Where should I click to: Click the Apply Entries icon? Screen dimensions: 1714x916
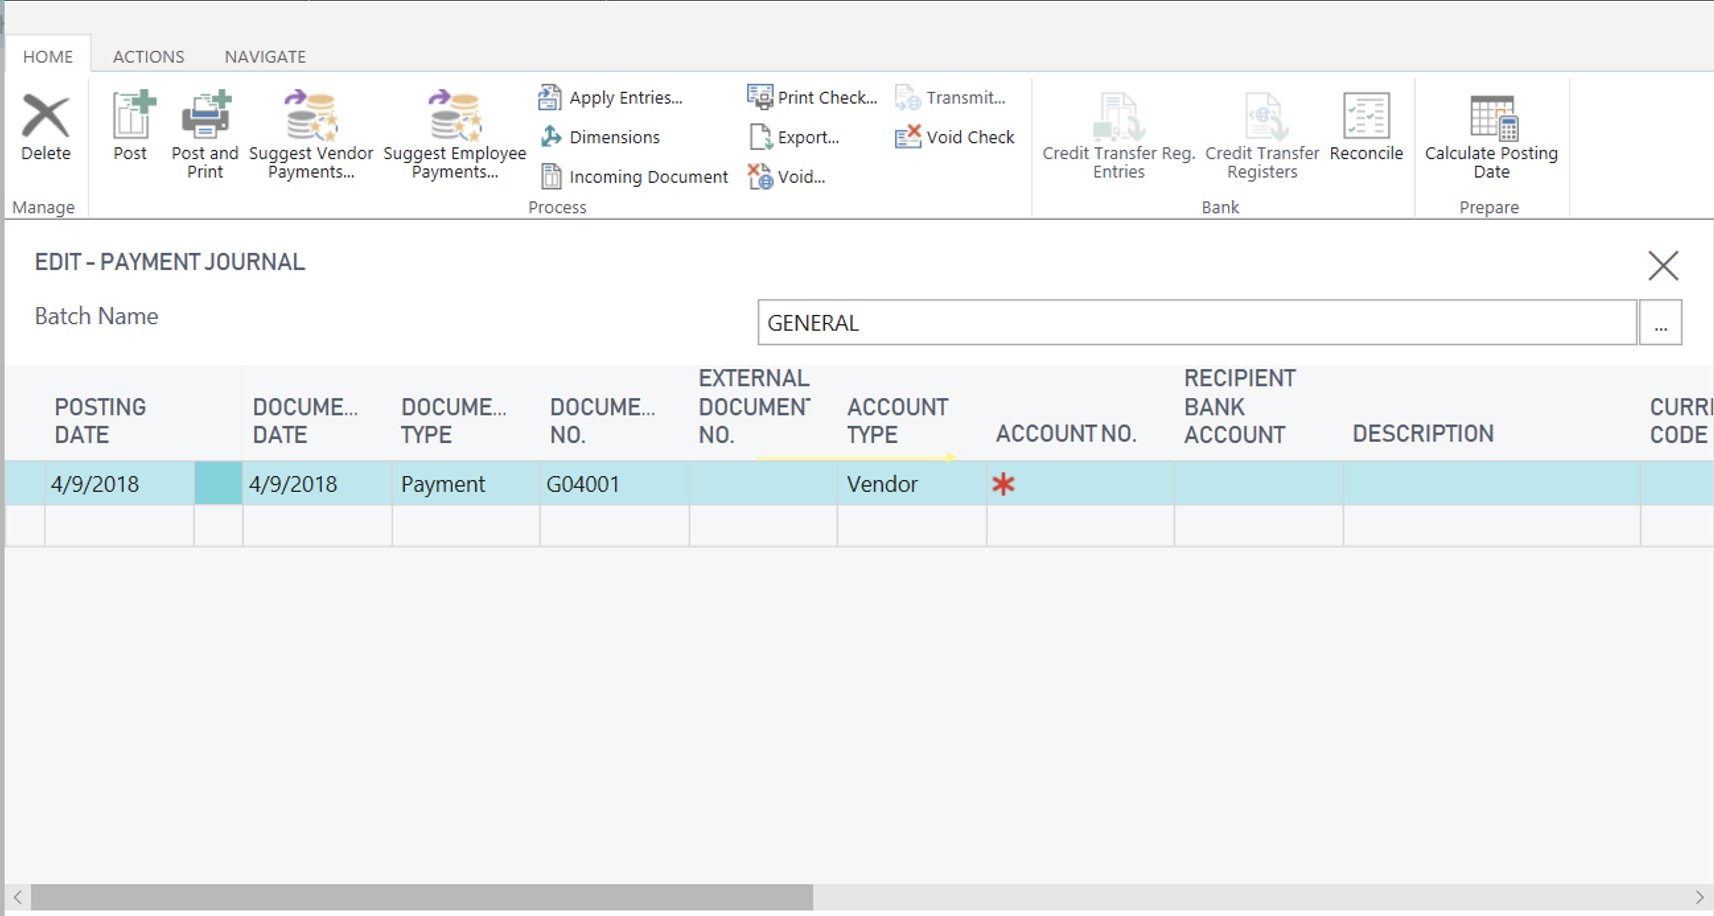point(614,96)
